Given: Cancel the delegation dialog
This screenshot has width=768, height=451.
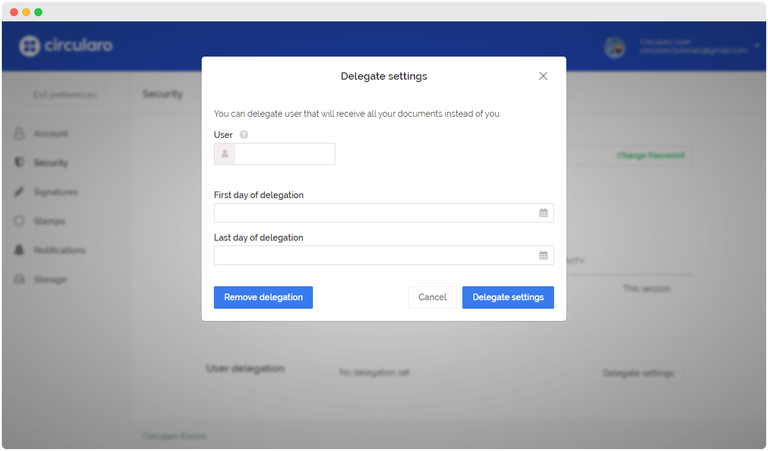Looking at the screenshot, I should pos(432,297).
